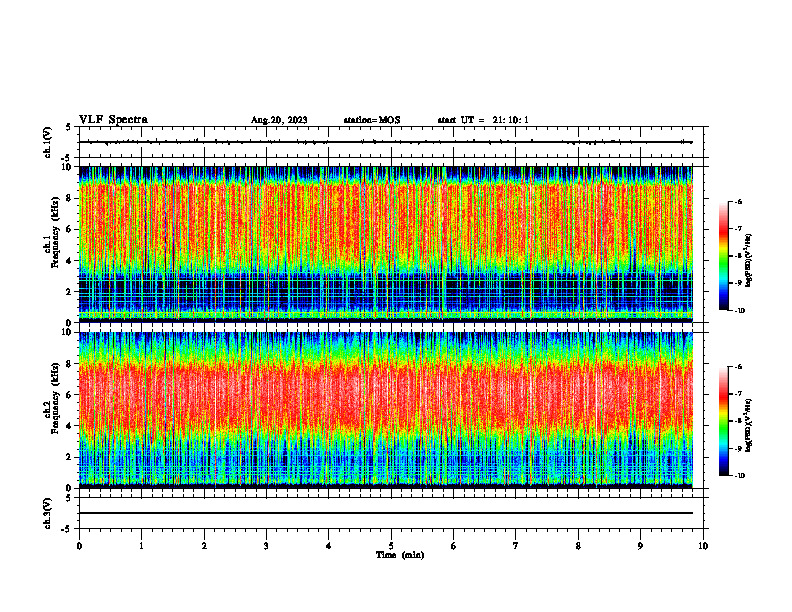
Task: Click the "start UT = 21:10: 1" text
Action: pyautogui.click(x=483, y=120)
